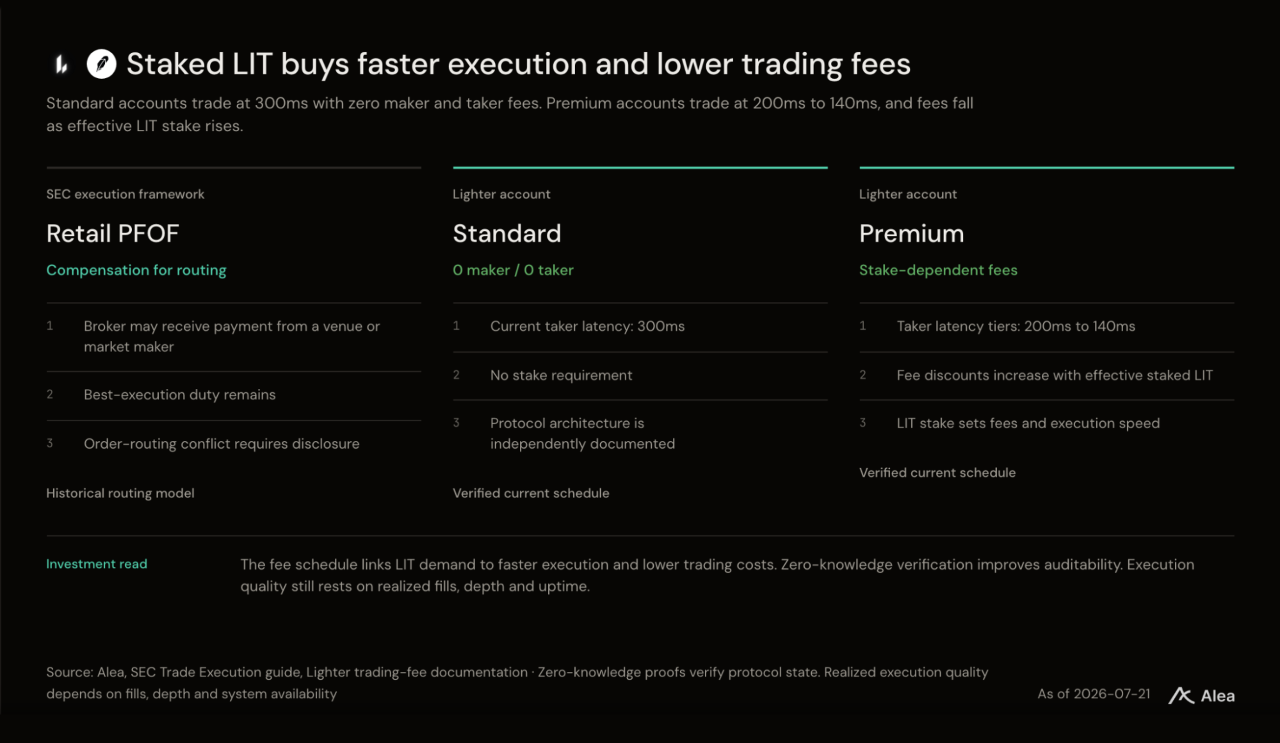The height and width of the screenshot is (743, 1280).
Task: Click the '0 maker / 0 taker' label
Action: point(513,270)
